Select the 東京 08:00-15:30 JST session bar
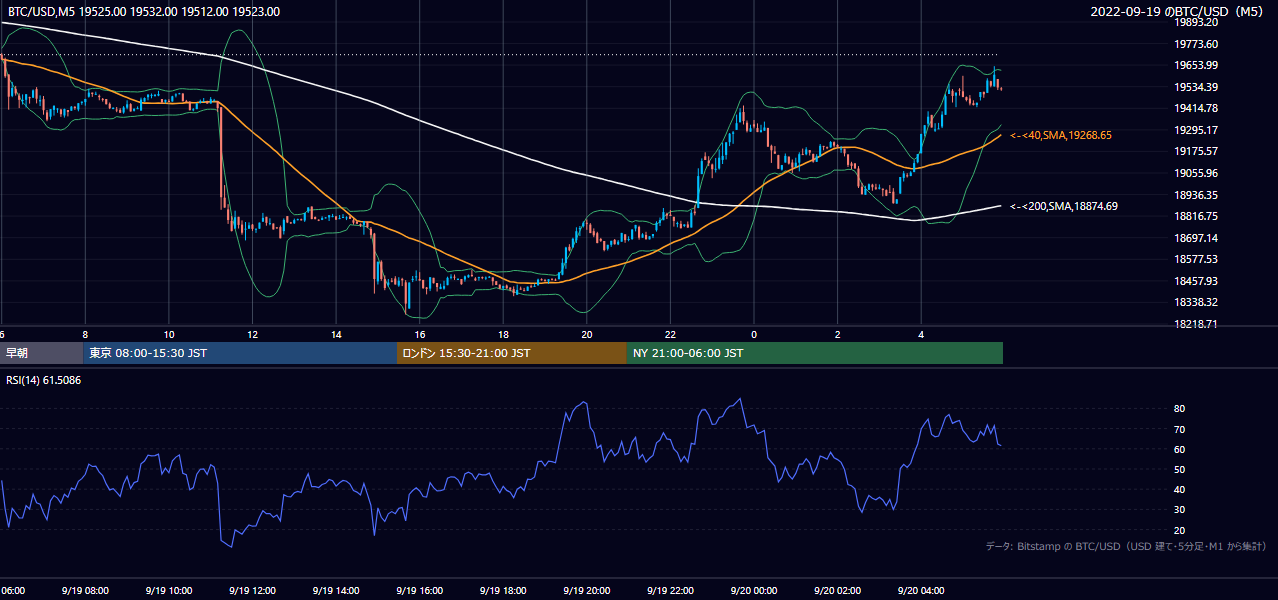This screenshot has height=600, width=1278. (x=240, y=353)
